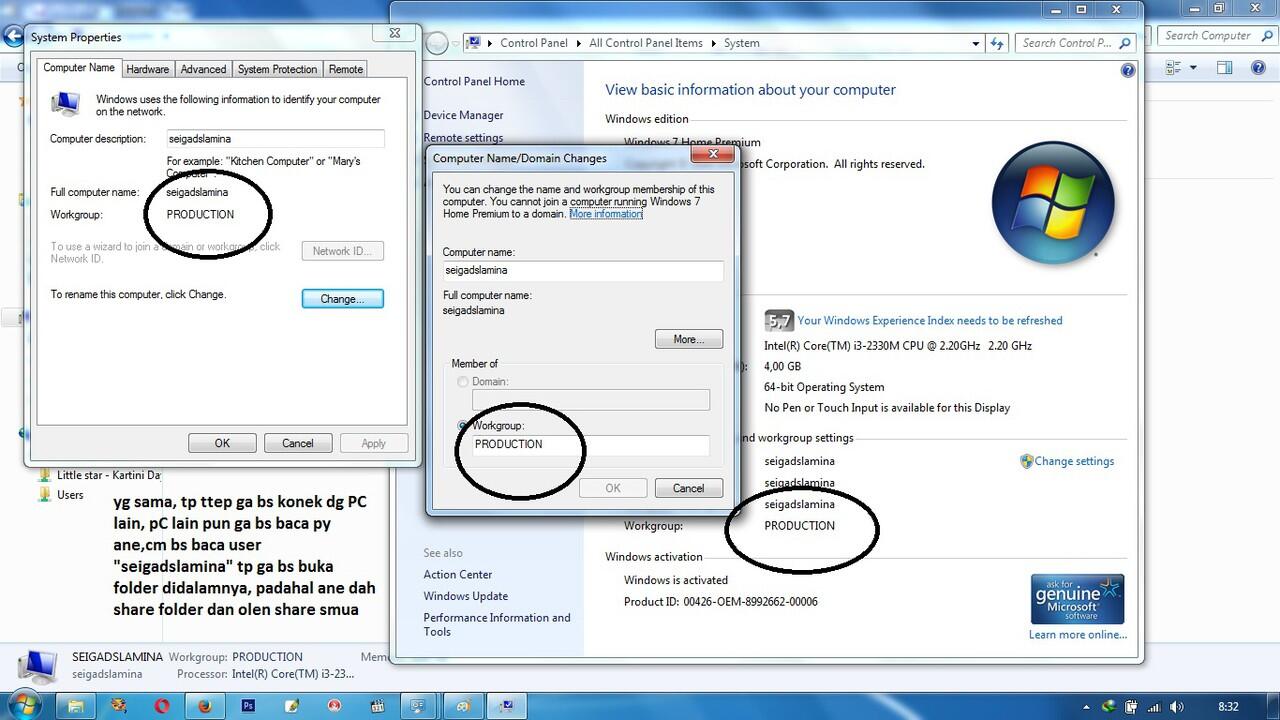Select the Computer Name tab
This screenshot has width=1280, height=720.
[x=79, y=68]
